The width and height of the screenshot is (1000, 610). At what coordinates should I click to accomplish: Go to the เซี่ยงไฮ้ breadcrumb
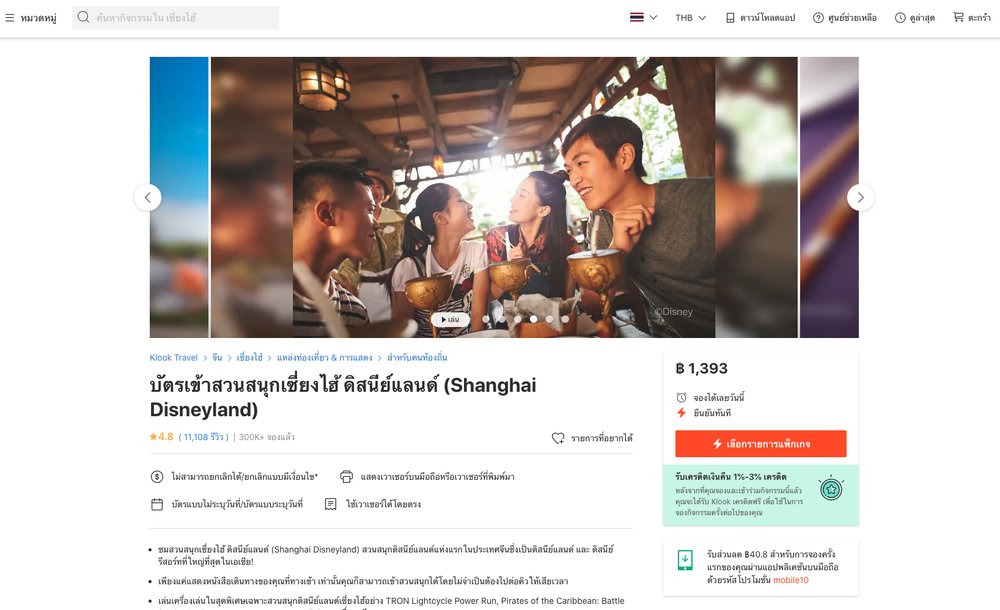click(x=249, y=358)
